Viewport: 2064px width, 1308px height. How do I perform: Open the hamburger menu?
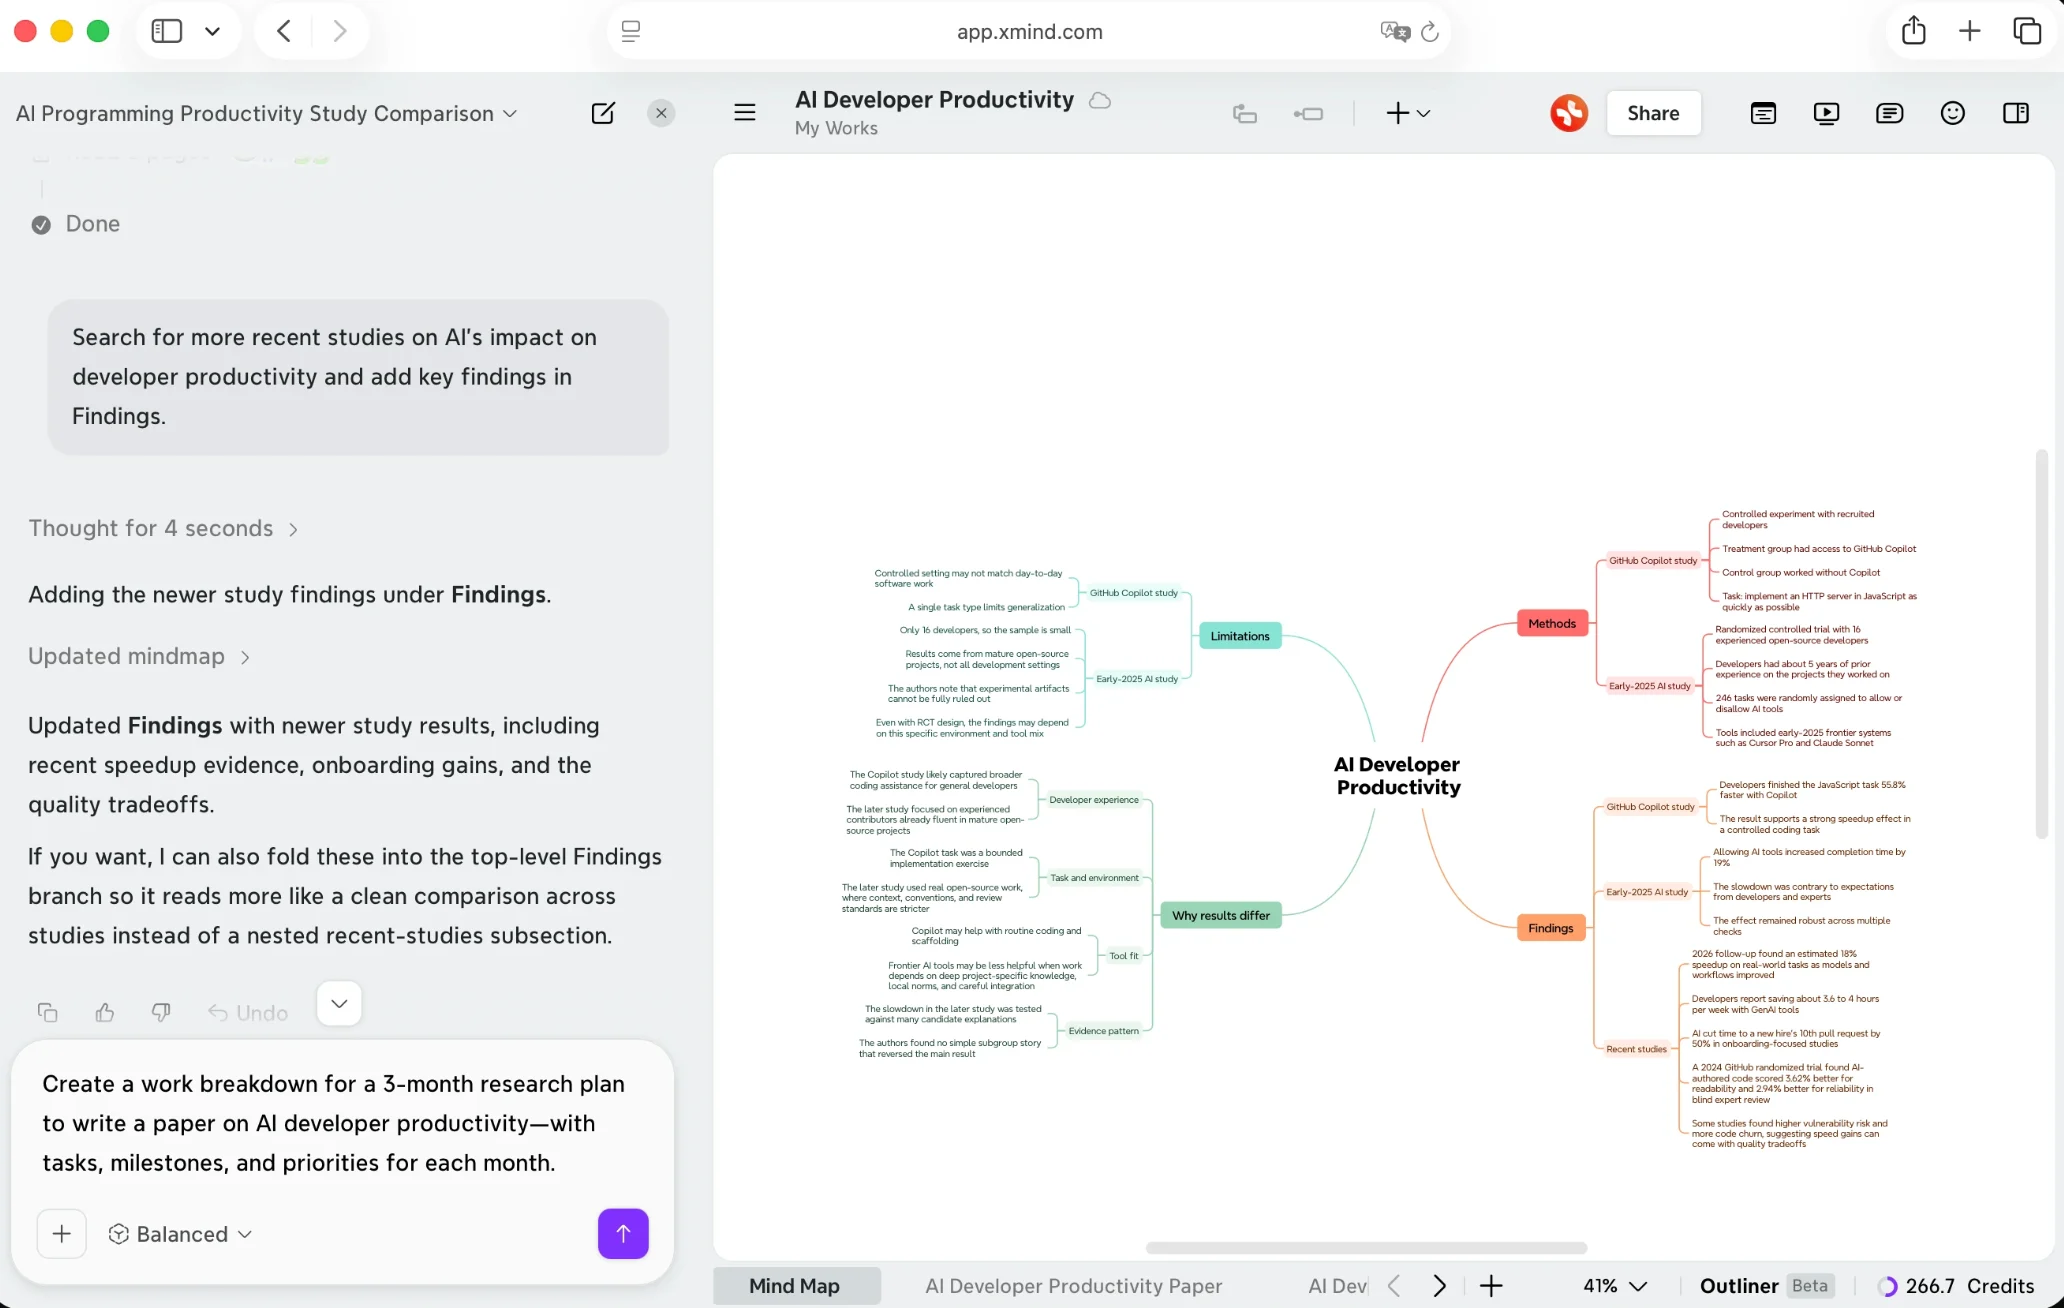(x=745, y=113)
